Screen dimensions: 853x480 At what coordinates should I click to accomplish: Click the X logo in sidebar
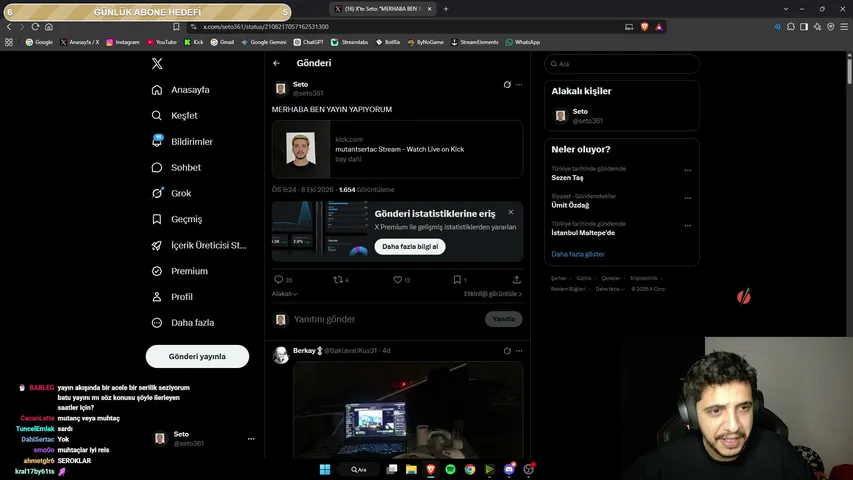[x=157, y=64]
